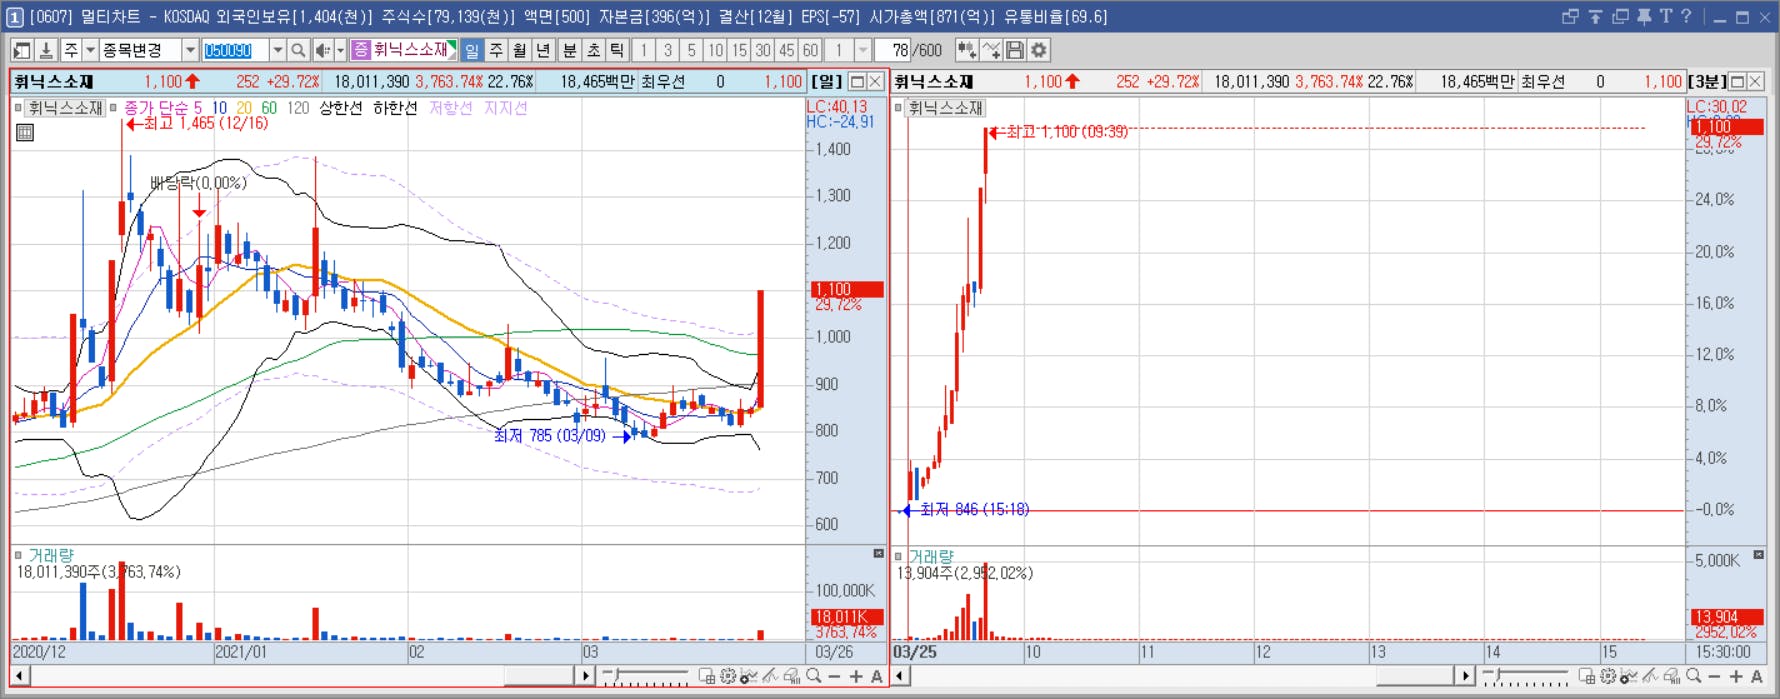Save chart layout with the floppy disk icon
1780x699 pixels.
(1015, 50)
